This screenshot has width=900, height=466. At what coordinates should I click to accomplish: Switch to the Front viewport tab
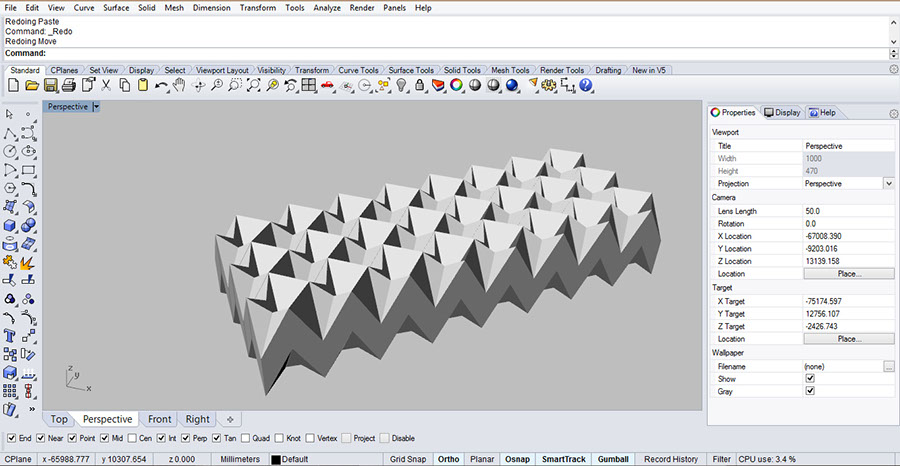click(160, 419)
